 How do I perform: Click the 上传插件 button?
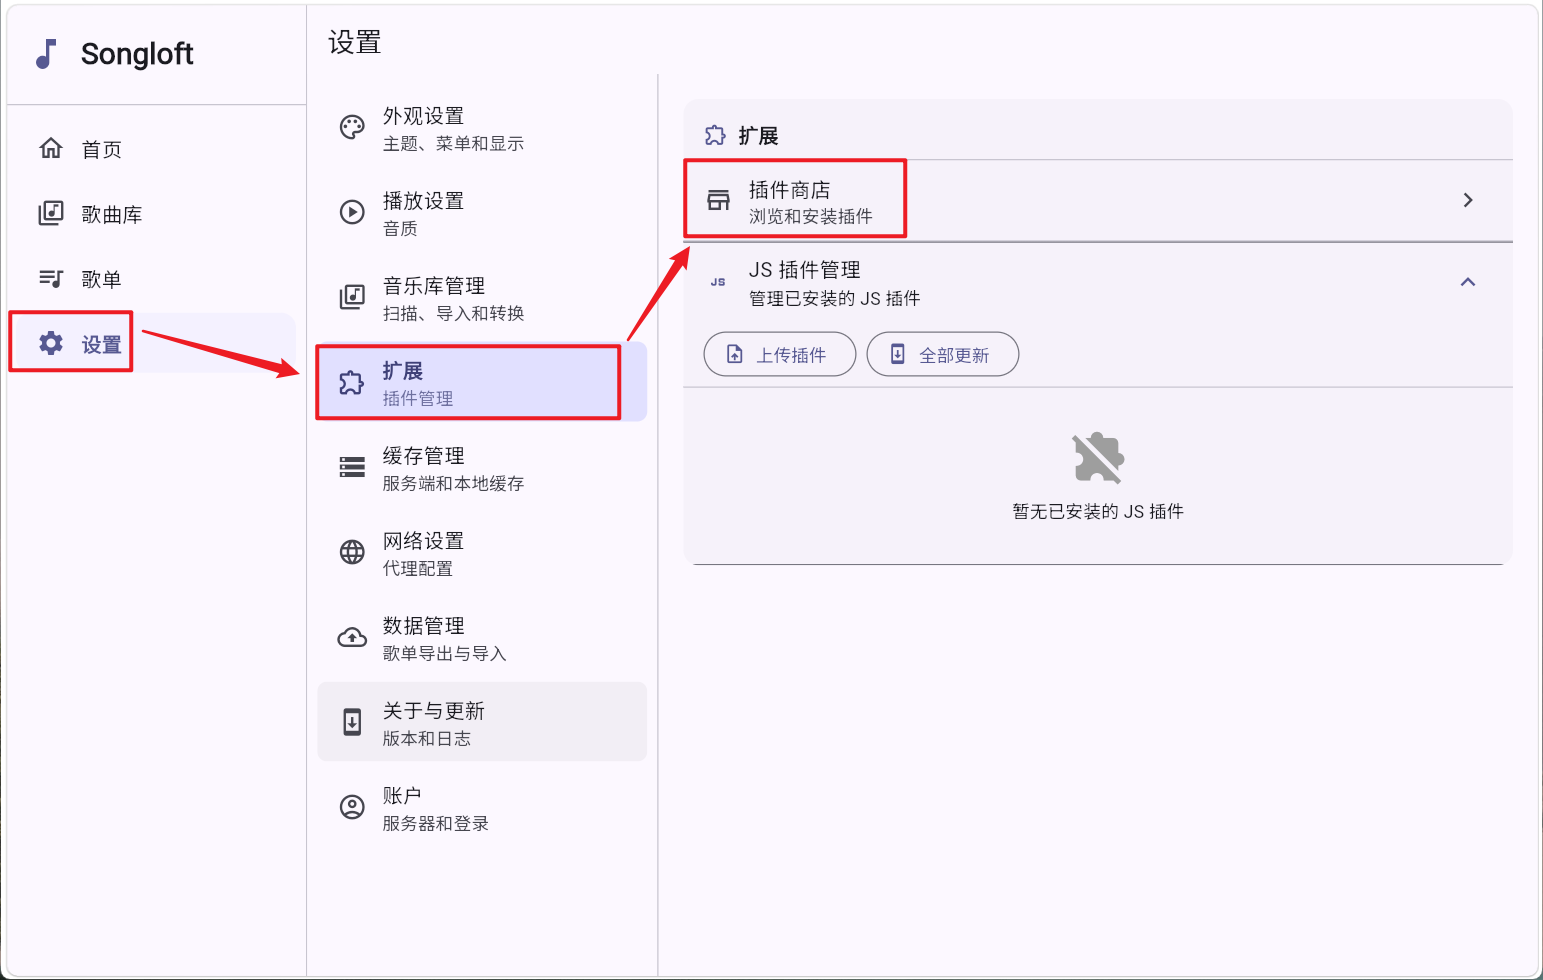pos(780,354)
